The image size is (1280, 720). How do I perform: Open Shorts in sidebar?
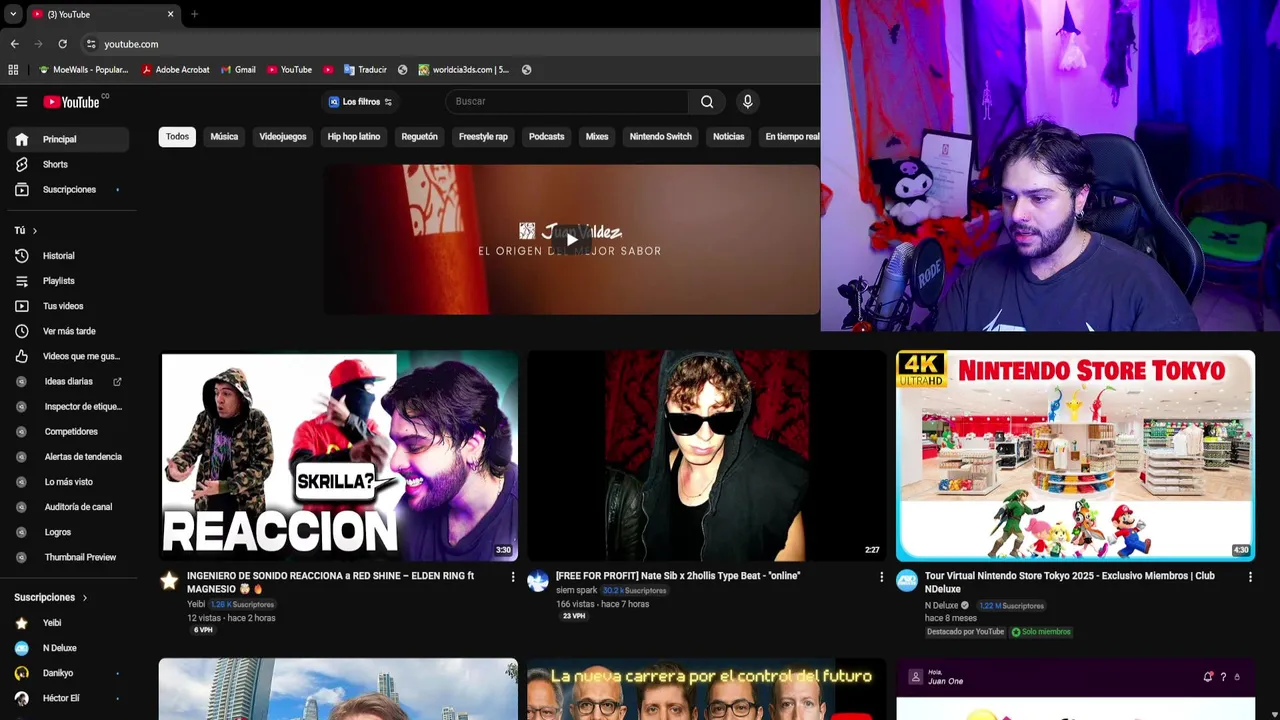click(x=68, y=164)
